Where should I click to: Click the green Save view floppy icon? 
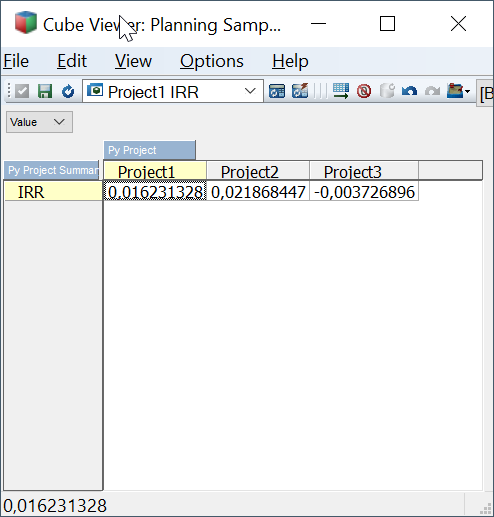click(45, 91)
